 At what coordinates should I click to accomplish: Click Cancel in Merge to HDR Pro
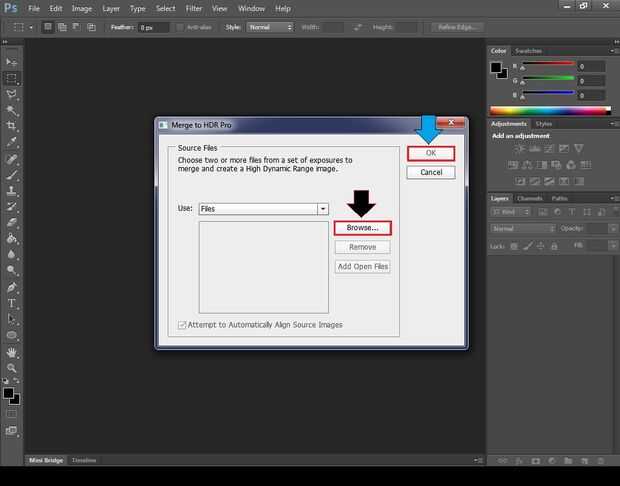tap(431, 172)
